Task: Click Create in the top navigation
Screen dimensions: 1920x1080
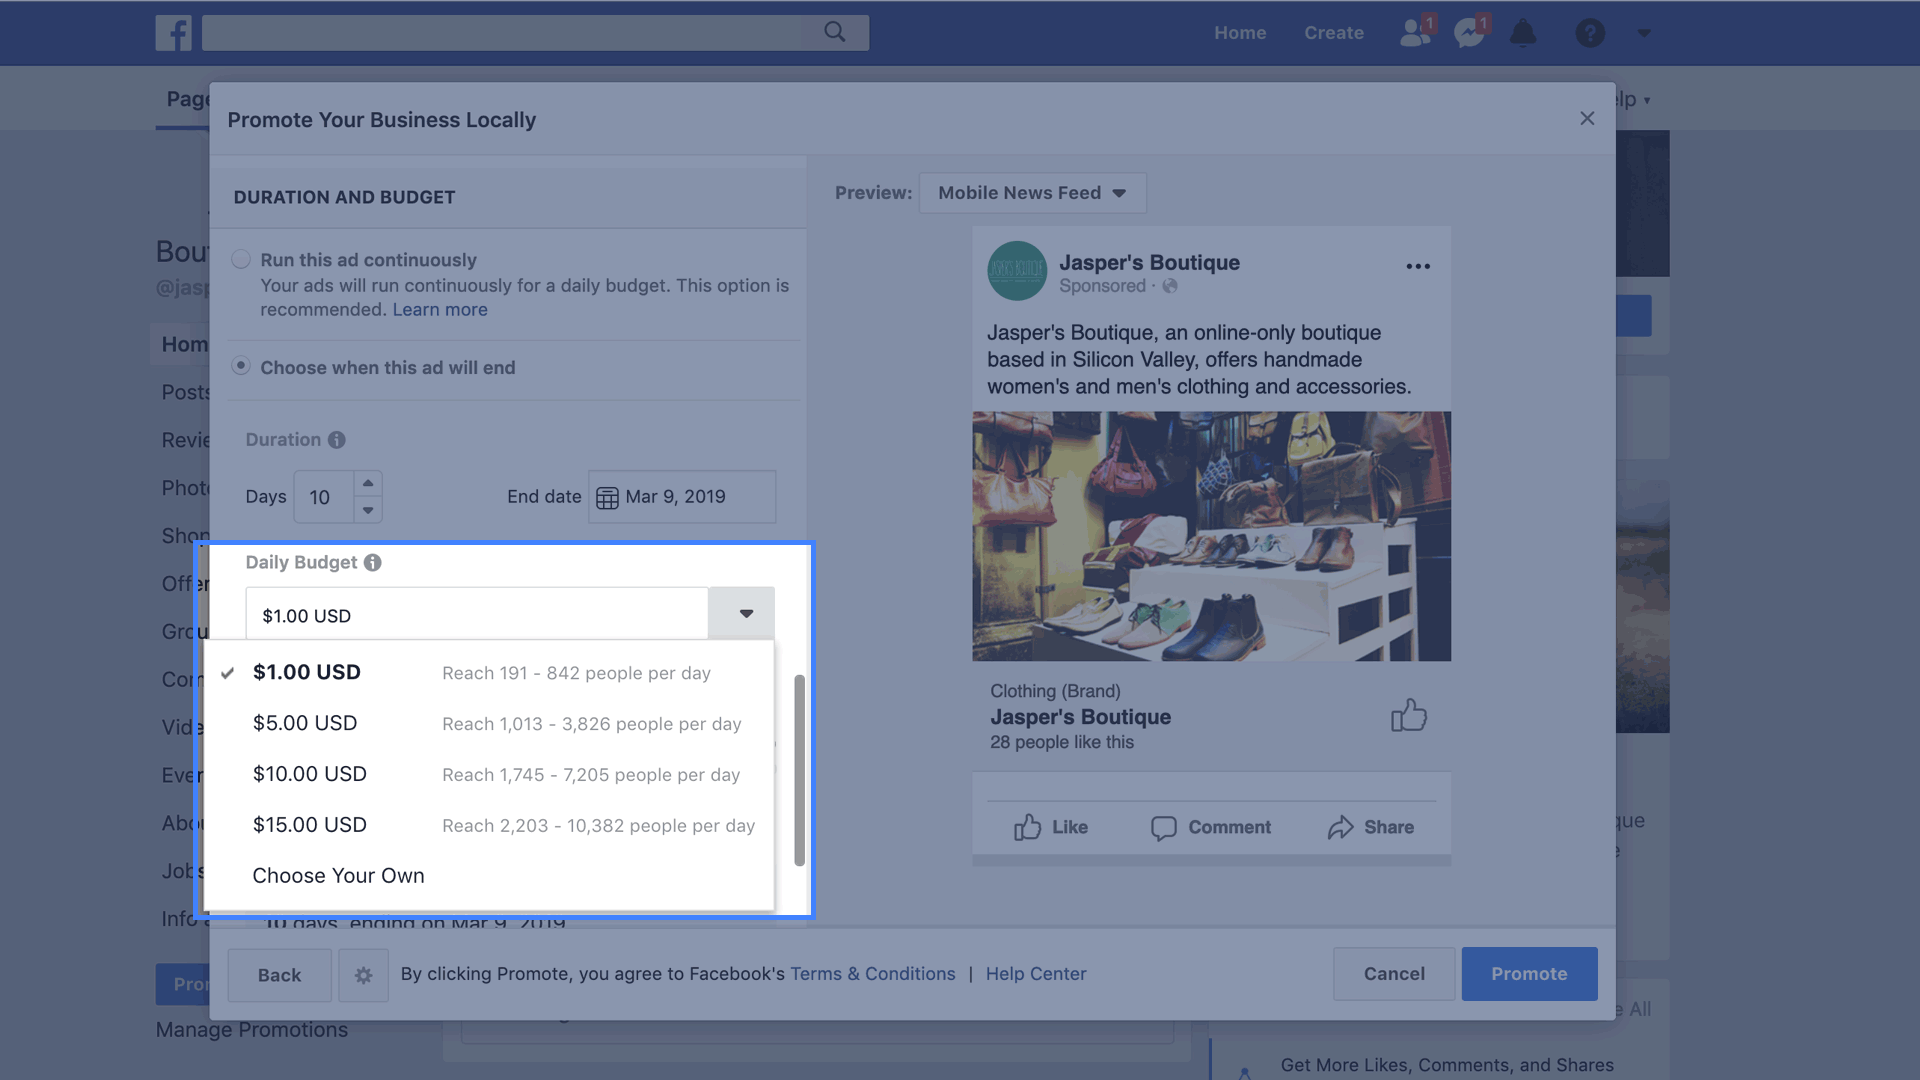Action: (x=1334, y=33)
